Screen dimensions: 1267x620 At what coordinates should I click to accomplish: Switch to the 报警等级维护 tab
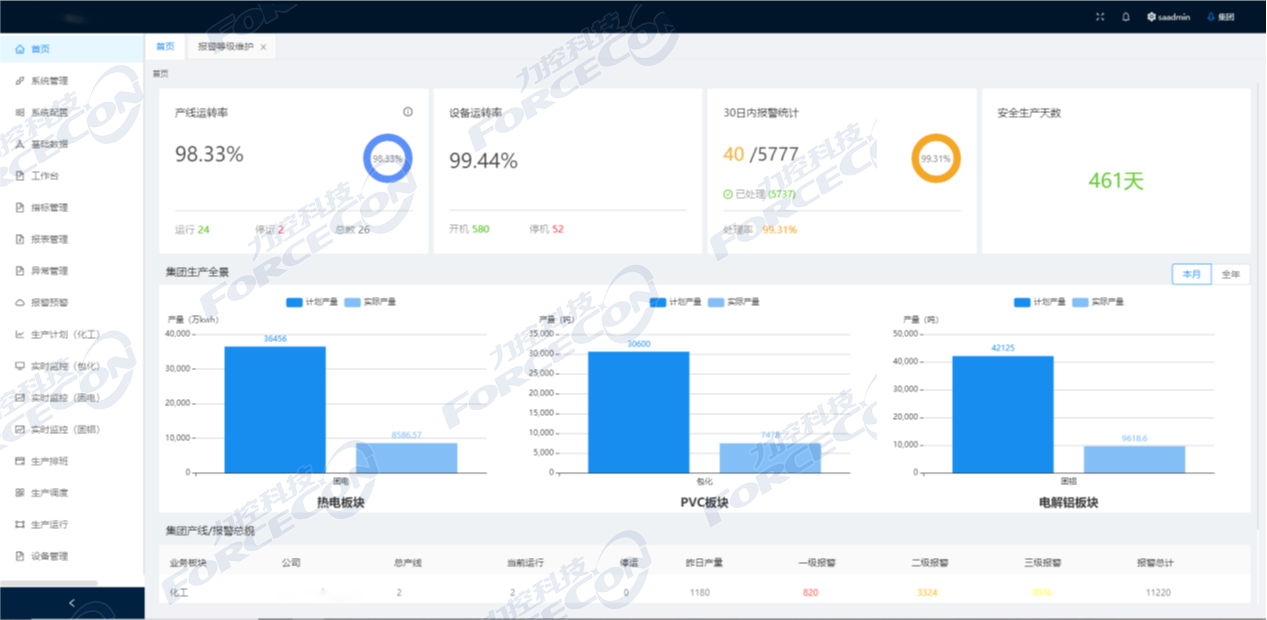[x=225, y=47]
